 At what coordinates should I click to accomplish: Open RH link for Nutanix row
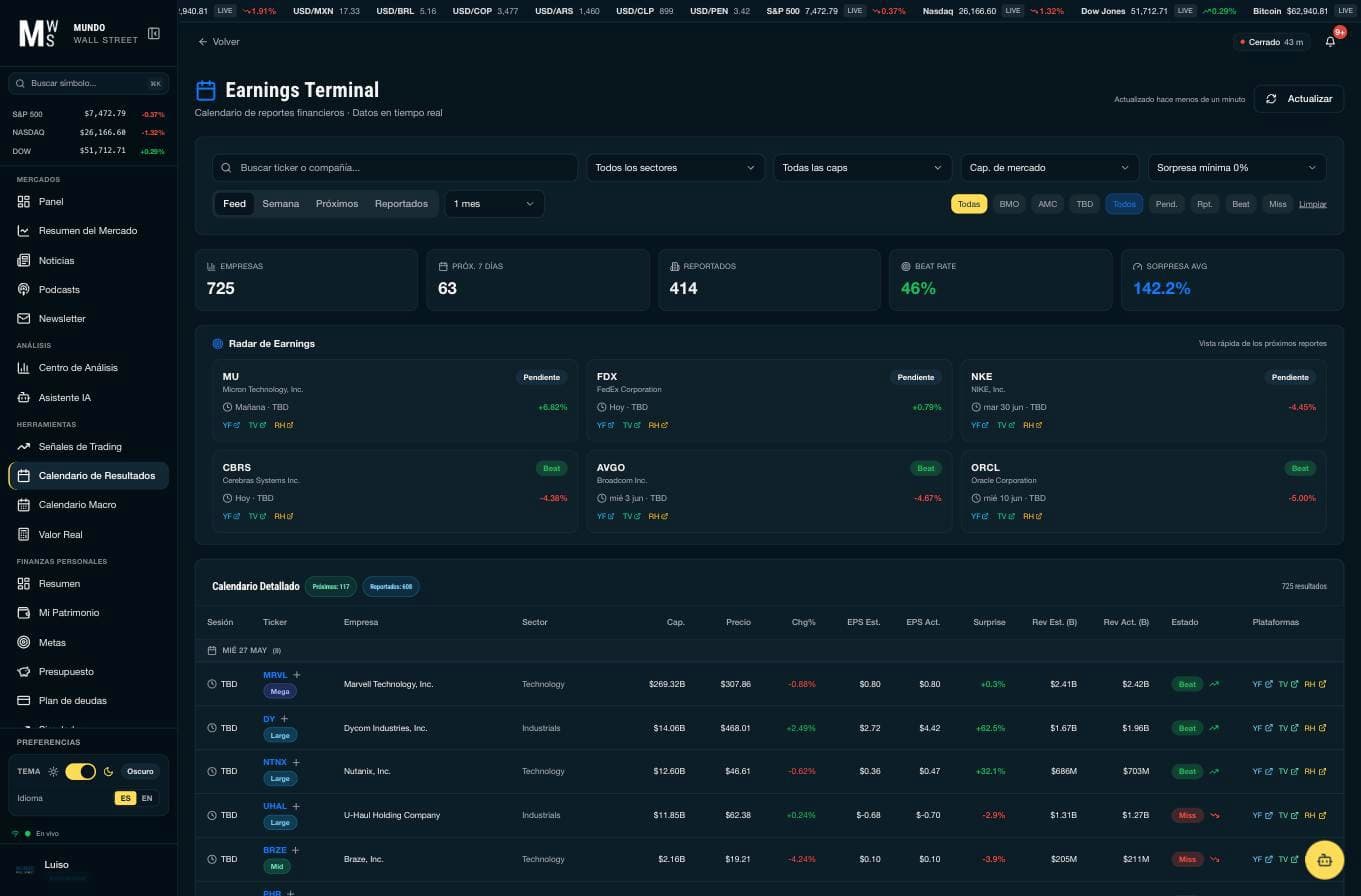[x=1315, y=771]
